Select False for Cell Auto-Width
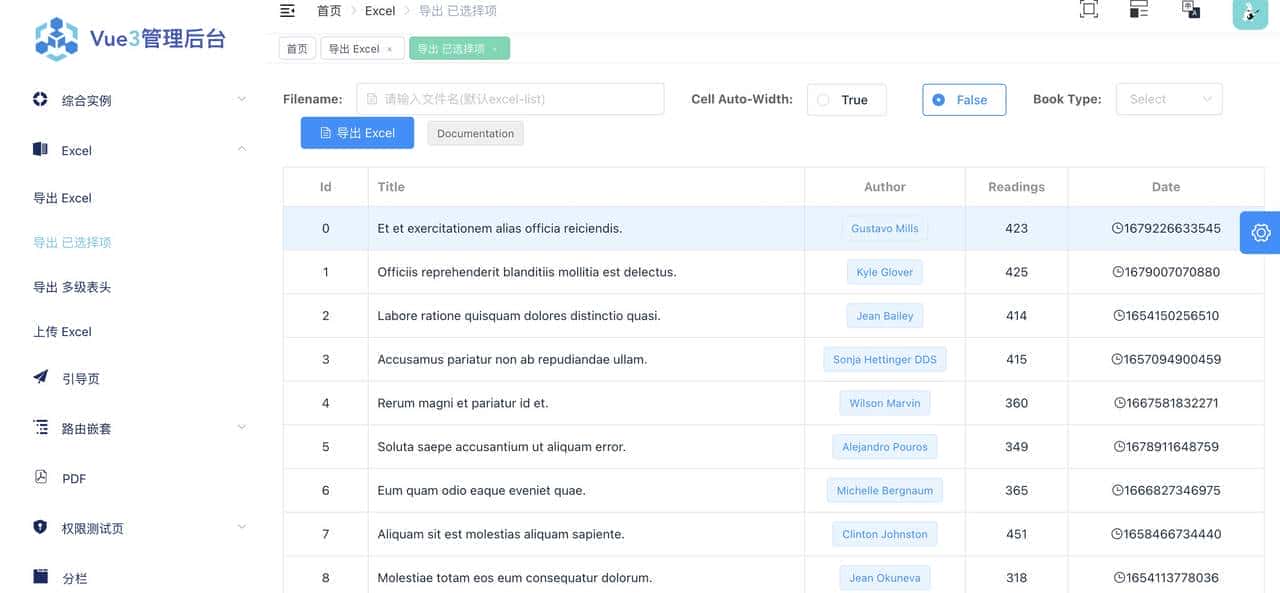1280x593 pixels. [963, 100]
